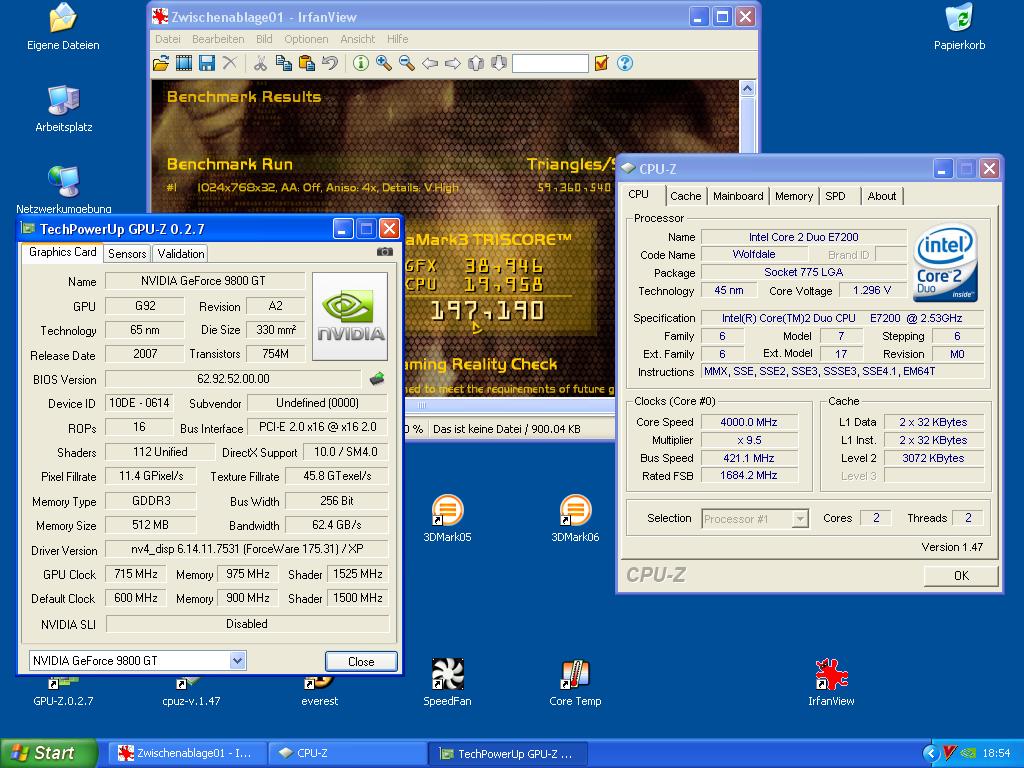Switch to the Validation tab in GPU-Z
The width and height of the screenshot is (1024, 768).
coord(181,254)
